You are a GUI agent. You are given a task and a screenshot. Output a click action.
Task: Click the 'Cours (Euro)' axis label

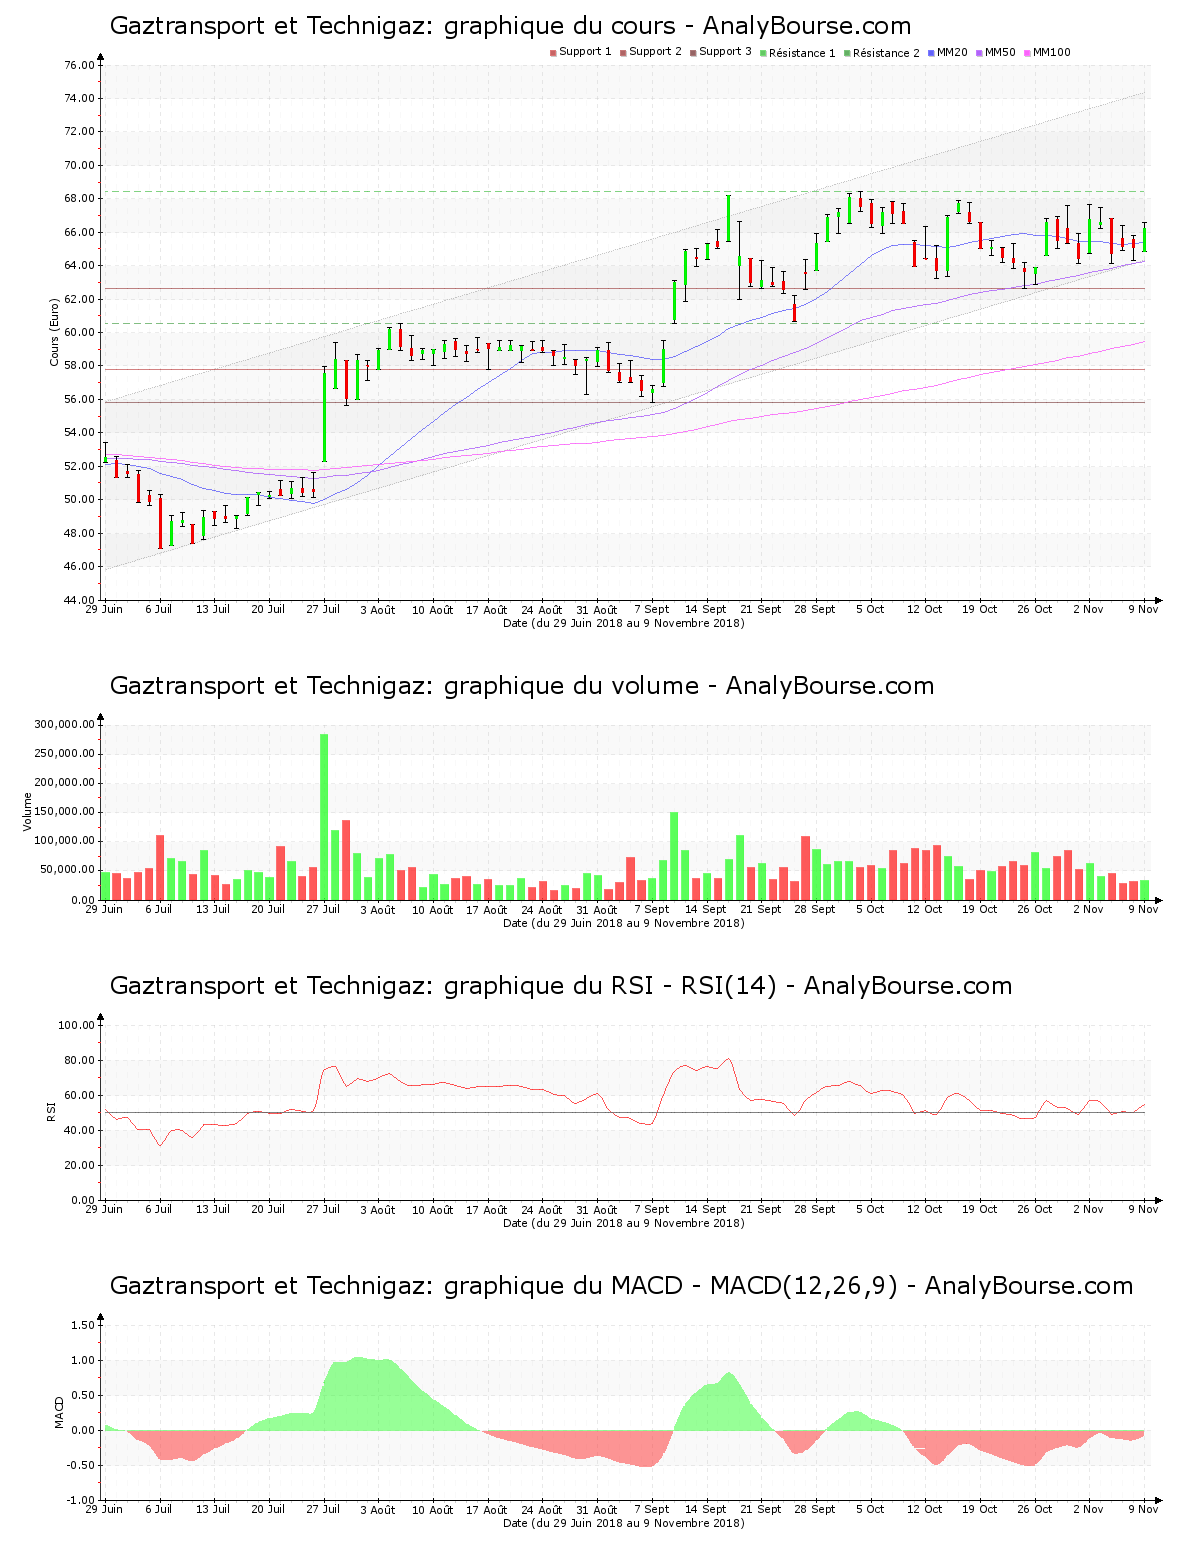click(55, 332)
